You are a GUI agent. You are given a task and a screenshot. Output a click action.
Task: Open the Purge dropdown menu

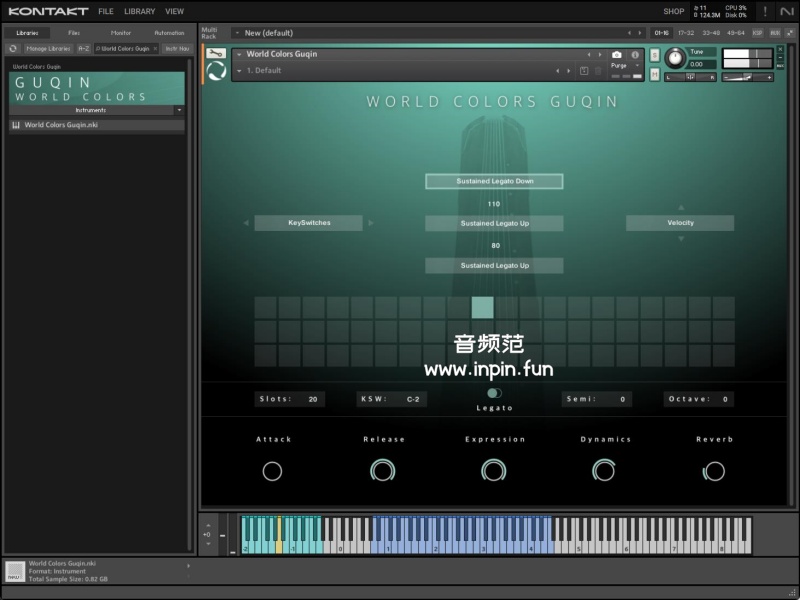pyautogui.click(x=620, y=66)
